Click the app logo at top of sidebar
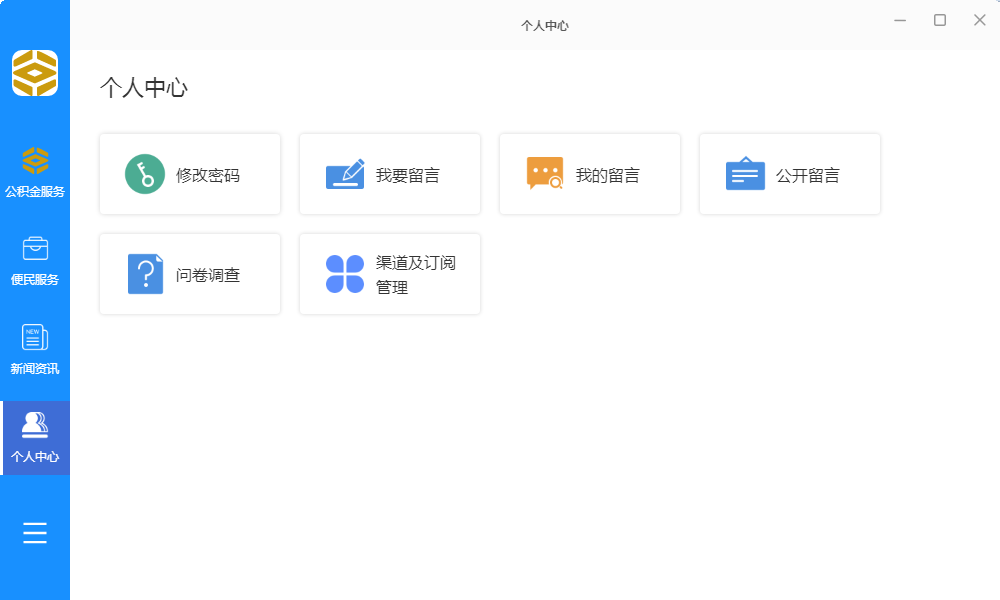Viewport: 1000px width, 600px height. [35, 73]
